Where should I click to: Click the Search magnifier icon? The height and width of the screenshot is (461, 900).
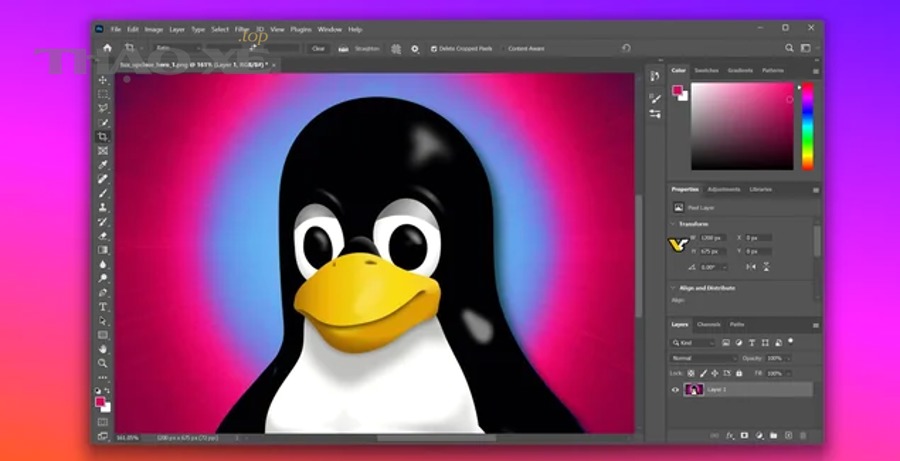click(789, 48)
